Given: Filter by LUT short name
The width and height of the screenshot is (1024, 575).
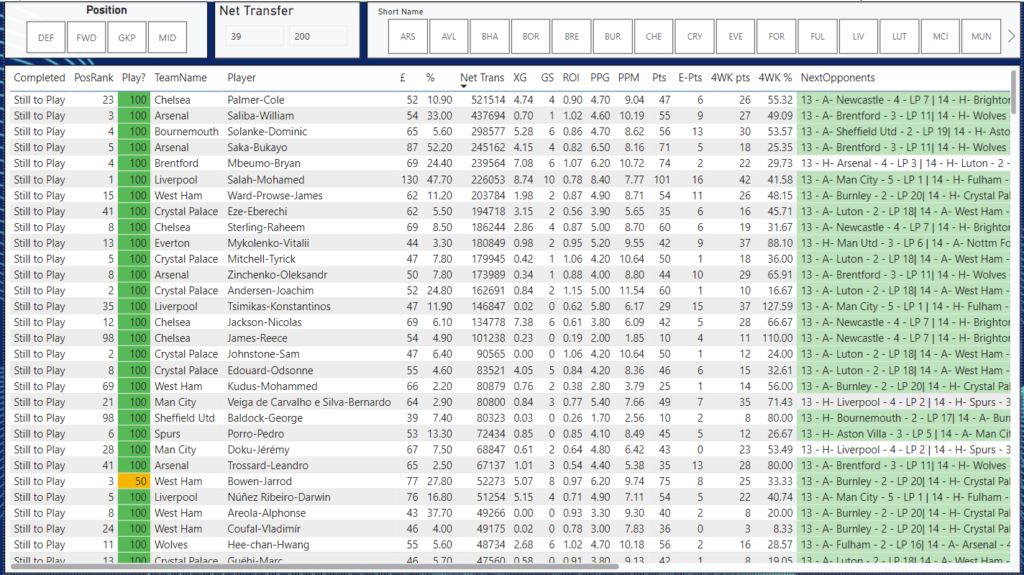Looking at the screenshot, I should [899, 37].
